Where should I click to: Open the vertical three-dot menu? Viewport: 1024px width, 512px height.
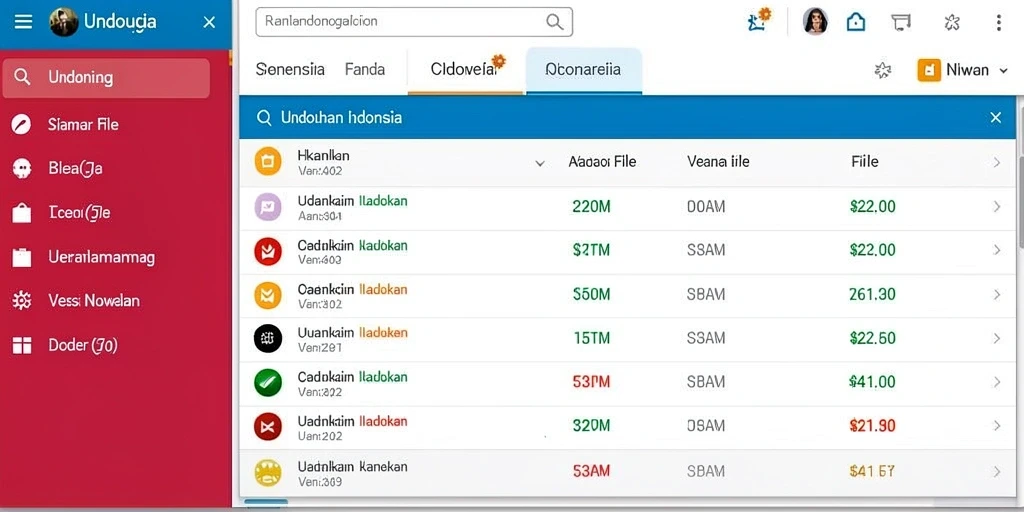pos(999,22)
